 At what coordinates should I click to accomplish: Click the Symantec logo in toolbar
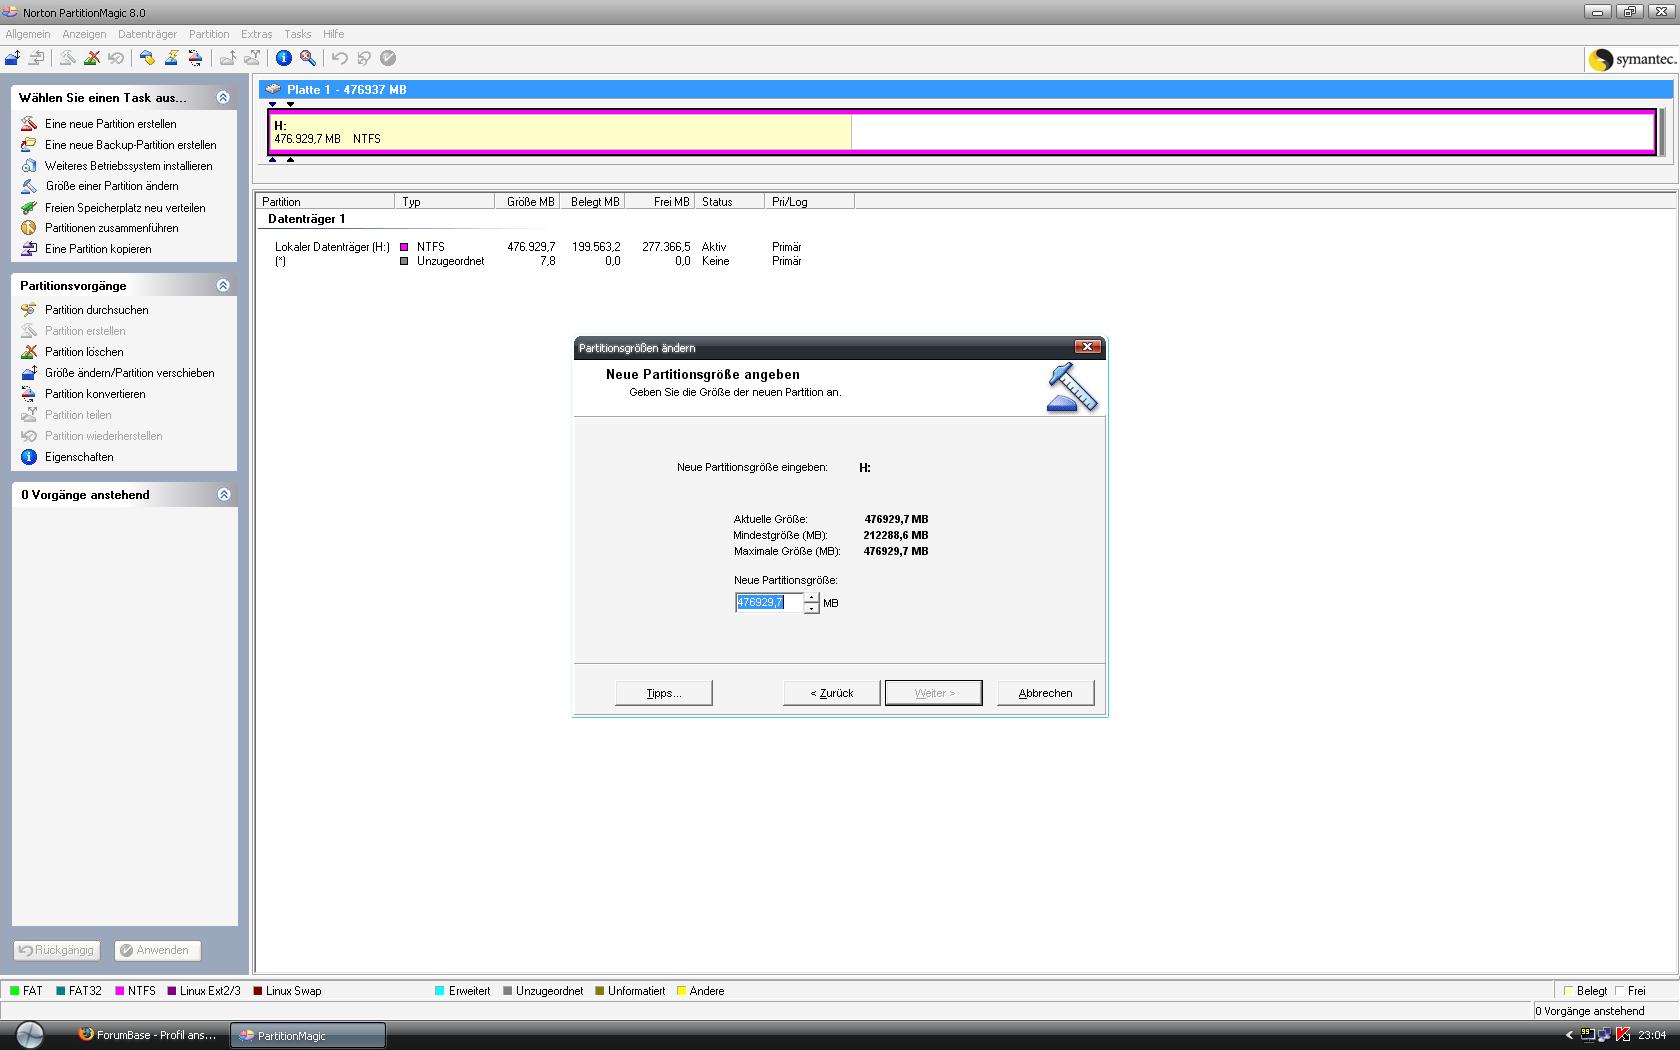pyautogui.click(x=1632, y=59)
